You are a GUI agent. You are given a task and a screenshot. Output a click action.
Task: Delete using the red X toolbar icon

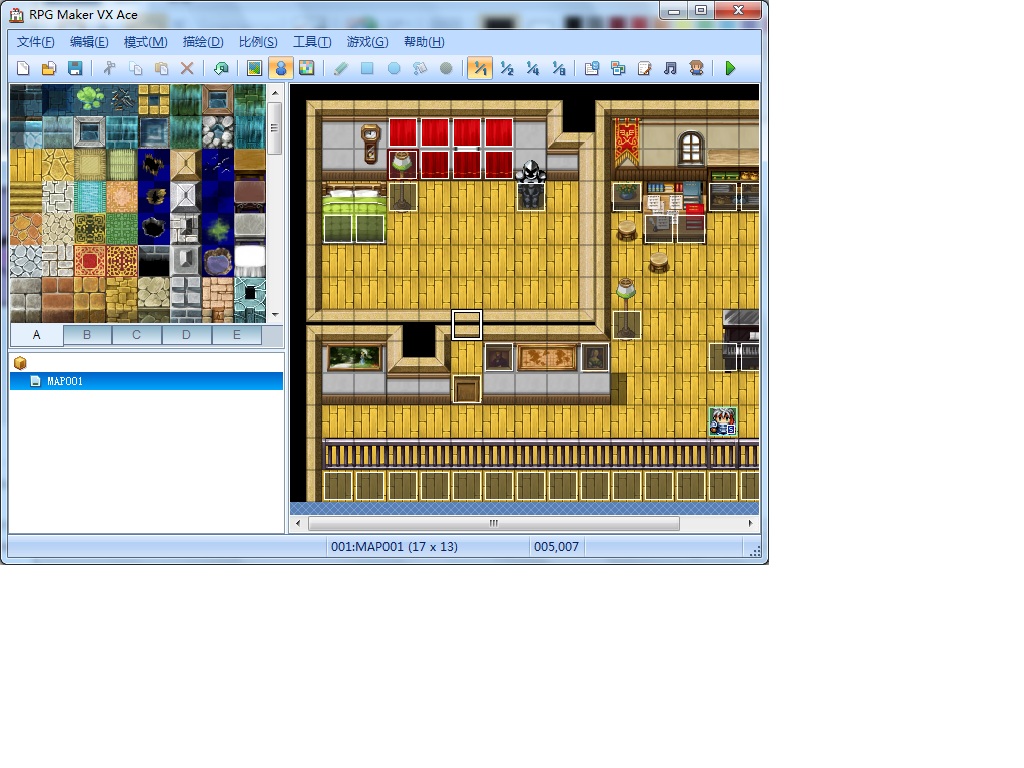pos(187,68)
